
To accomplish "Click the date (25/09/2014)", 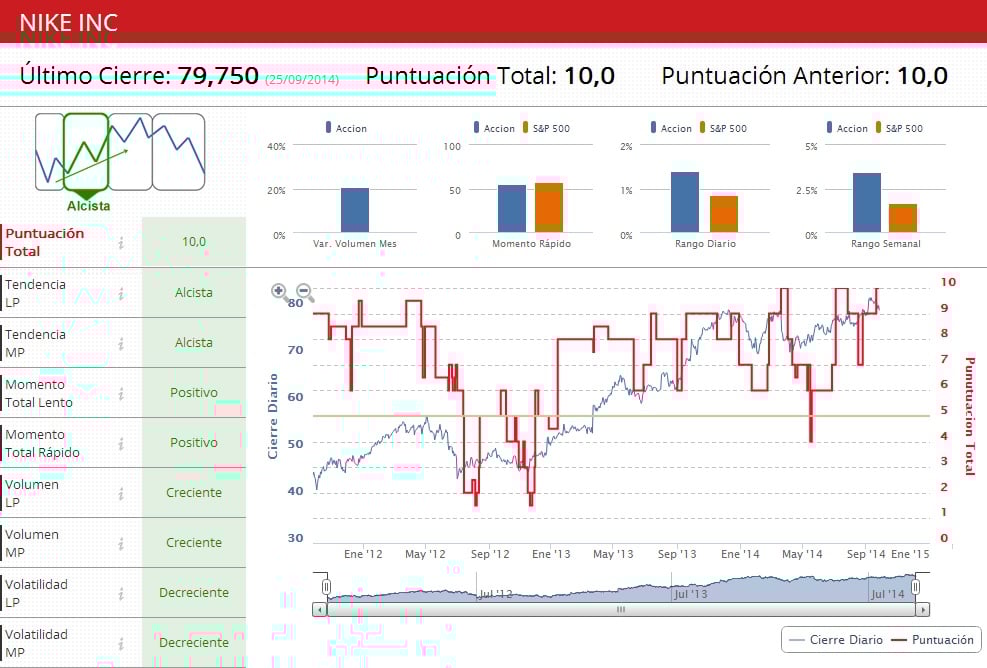I will [x=302, y=80].
